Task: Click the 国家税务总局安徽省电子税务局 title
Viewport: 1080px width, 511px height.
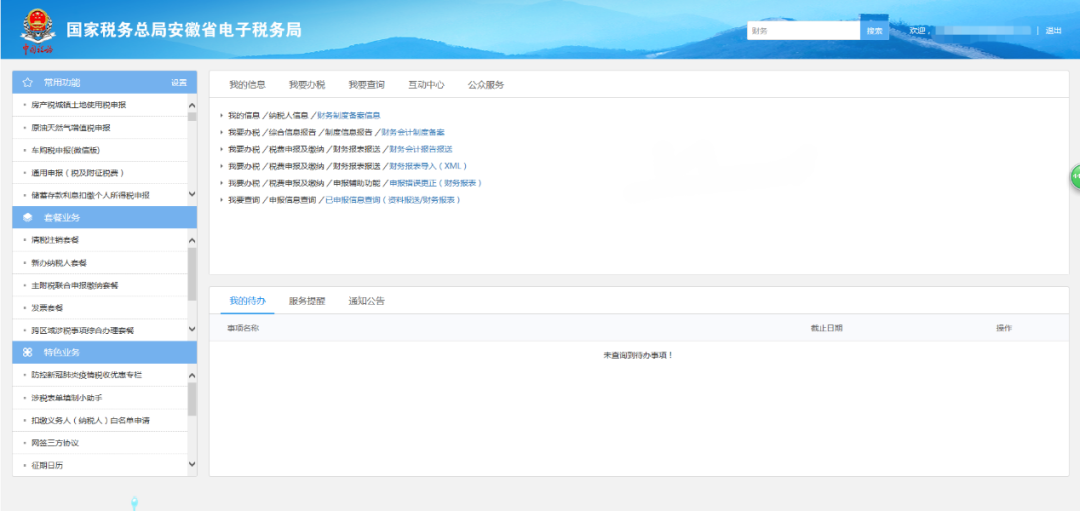Action: click(x=184, y=30)
